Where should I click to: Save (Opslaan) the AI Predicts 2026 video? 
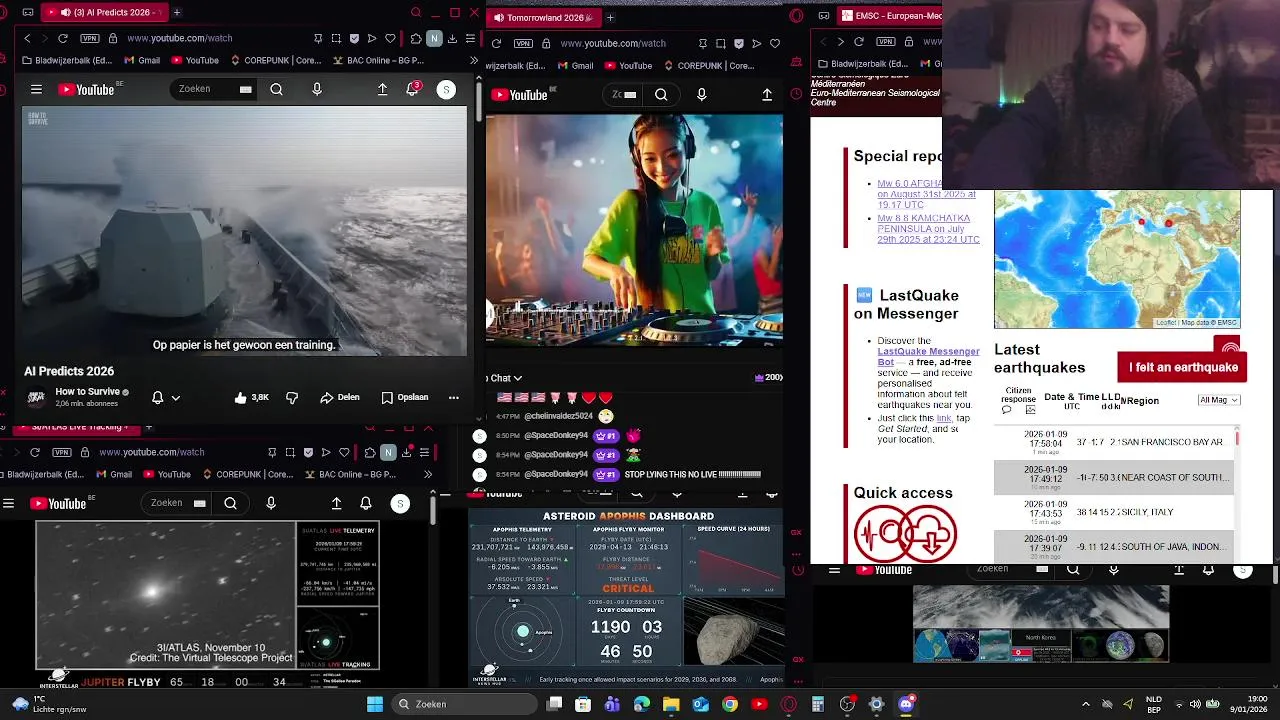point(405,397)
